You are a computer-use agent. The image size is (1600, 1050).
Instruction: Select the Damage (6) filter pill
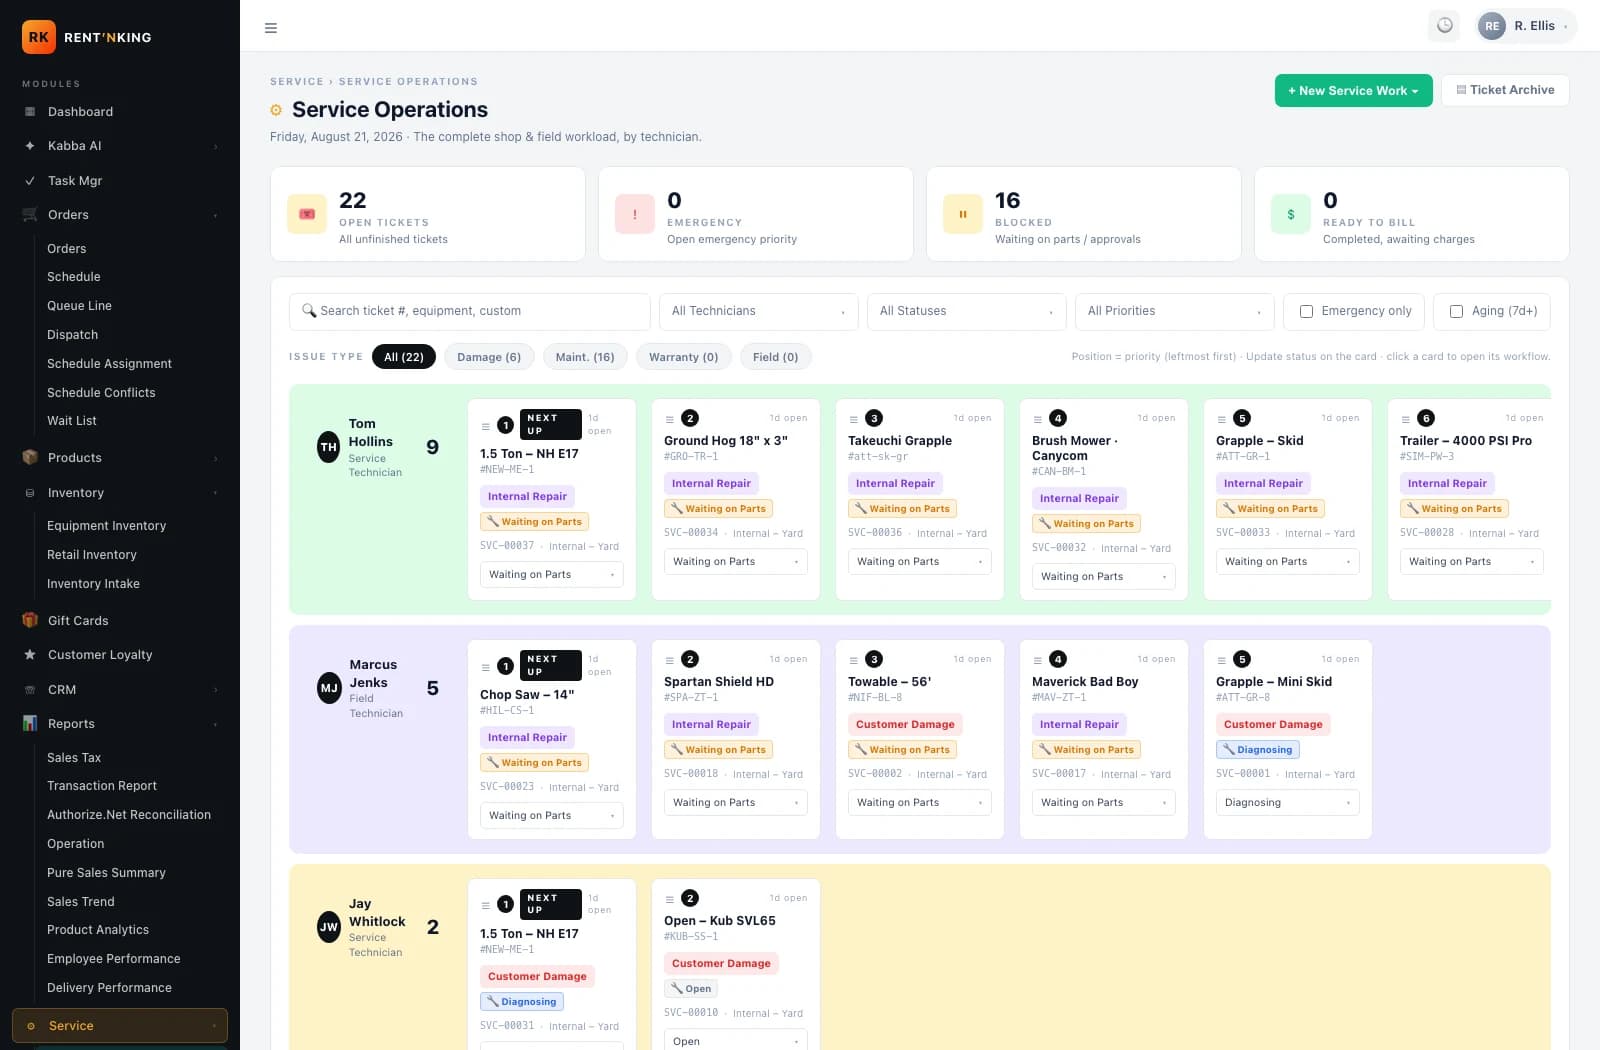coord(489,357)
